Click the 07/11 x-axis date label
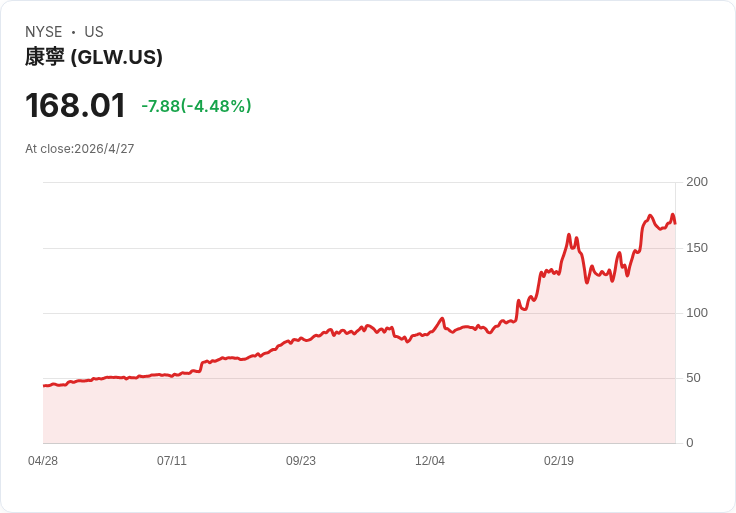Viewport: 736px width, 513px height. tap(172, 461)
